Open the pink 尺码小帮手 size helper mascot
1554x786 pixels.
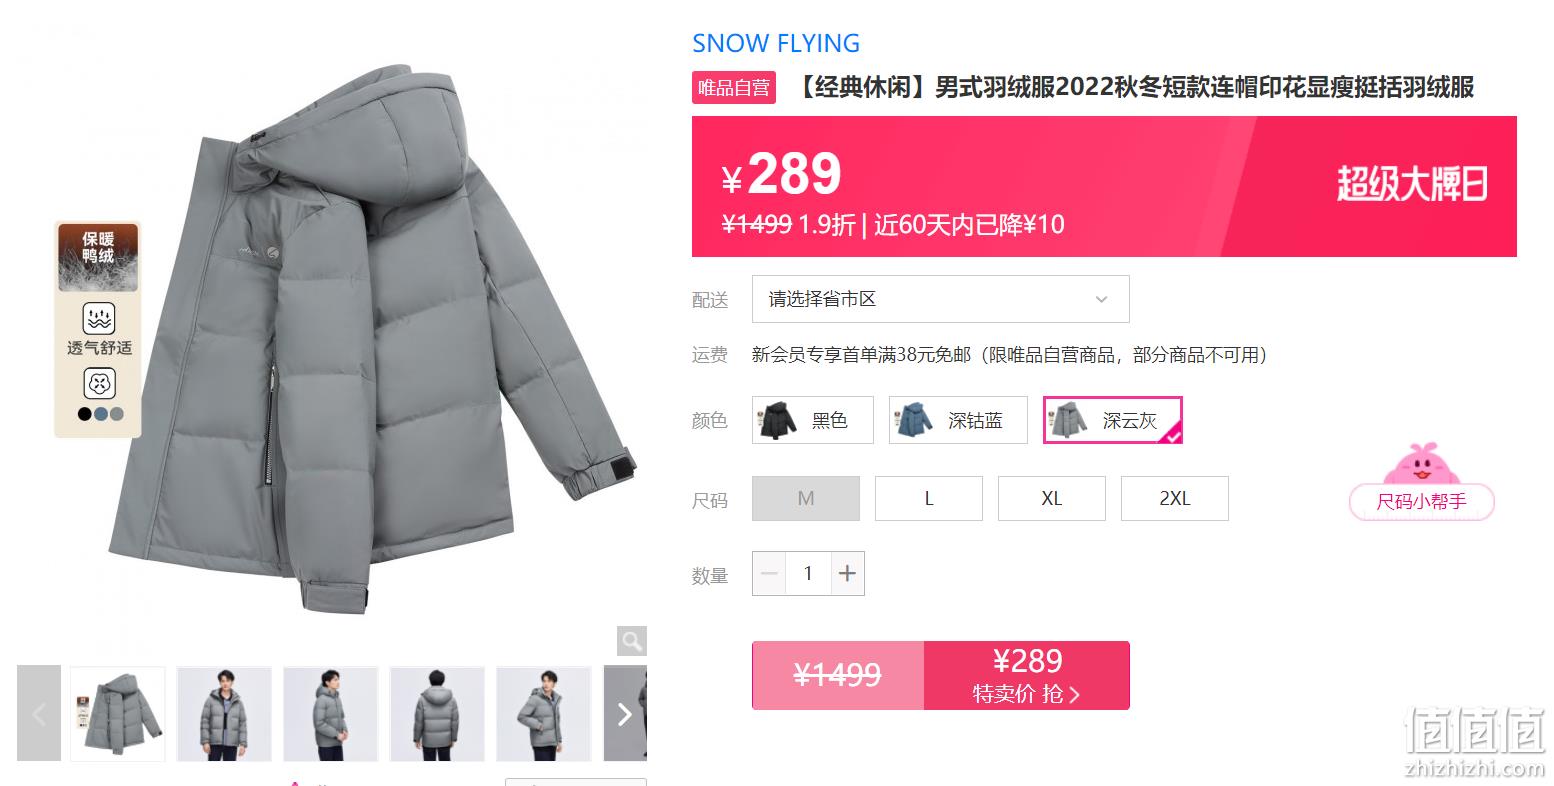coord(1421,482)
